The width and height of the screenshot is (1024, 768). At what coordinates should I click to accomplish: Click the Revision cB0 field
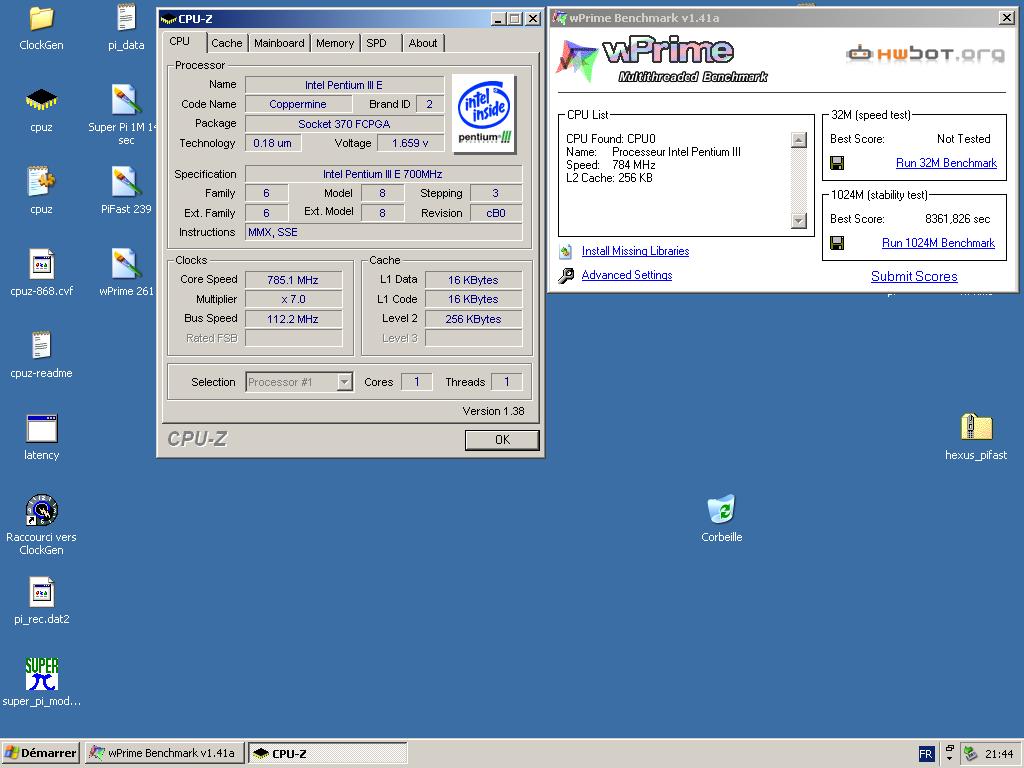click(x=496, y=213)
